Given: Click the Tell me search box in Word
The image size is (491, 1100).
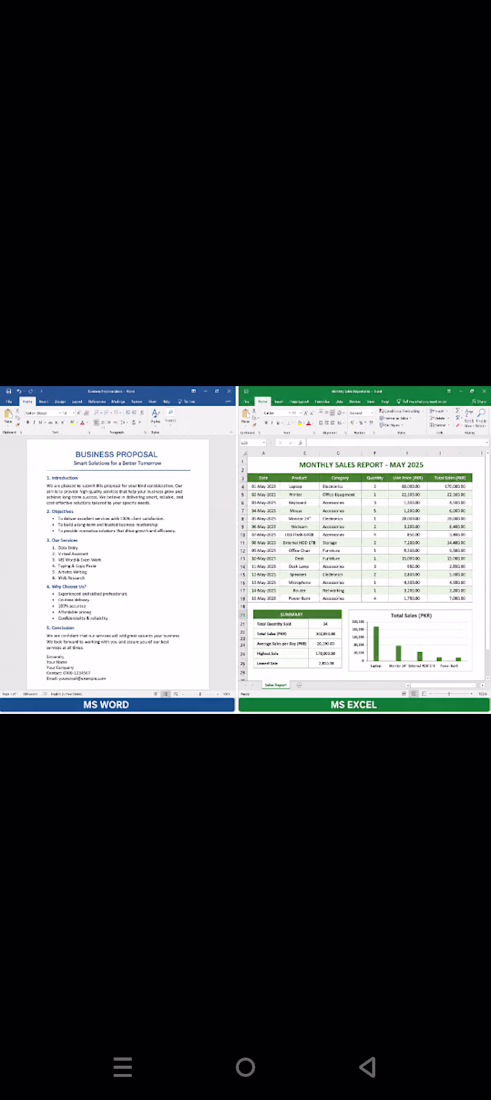Looking at the screenshot, I should [x=187, y=401].
